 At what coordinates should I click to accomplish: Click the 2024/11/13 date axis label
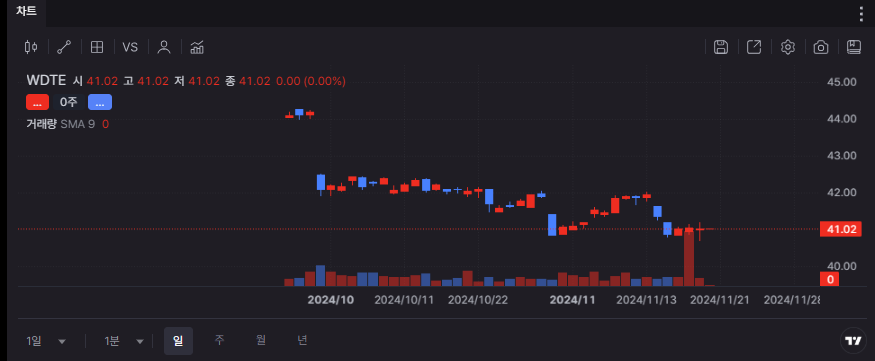click(x=646, y=300)
